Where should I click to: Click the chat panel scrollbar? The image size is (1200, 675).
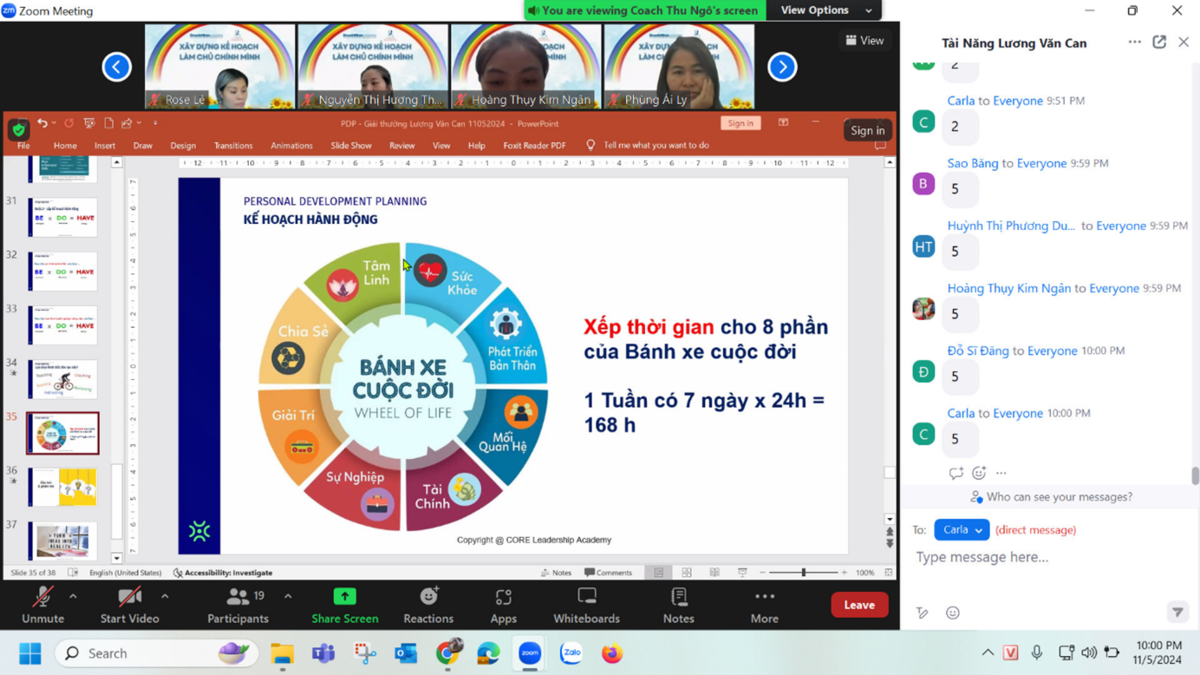pos(1194,475)
